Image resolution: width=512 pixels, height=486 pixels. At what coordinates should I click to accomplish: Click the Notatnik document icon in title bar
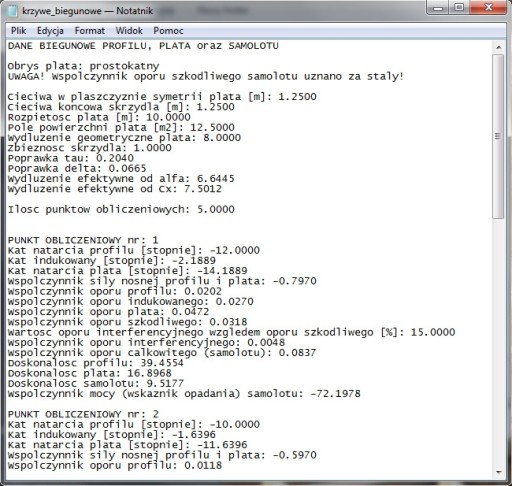click(x=12, y=11)
